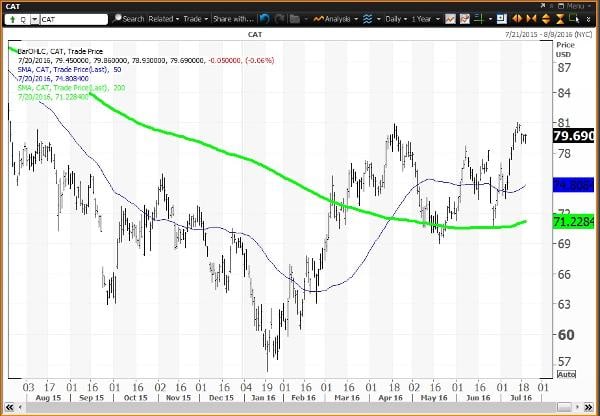Click the Share with... button
This screenshot has width=600, height=416.
pos(234,18)
